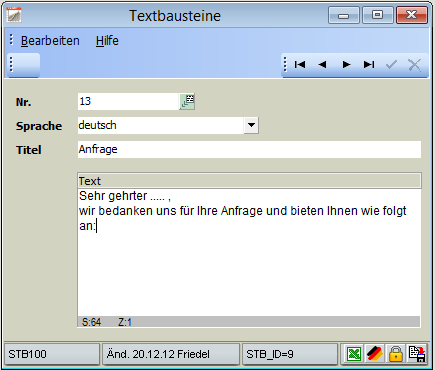Screen dimensions: 435x370
Task: Click the save document icon in status bar
Action: click(417, 354)
